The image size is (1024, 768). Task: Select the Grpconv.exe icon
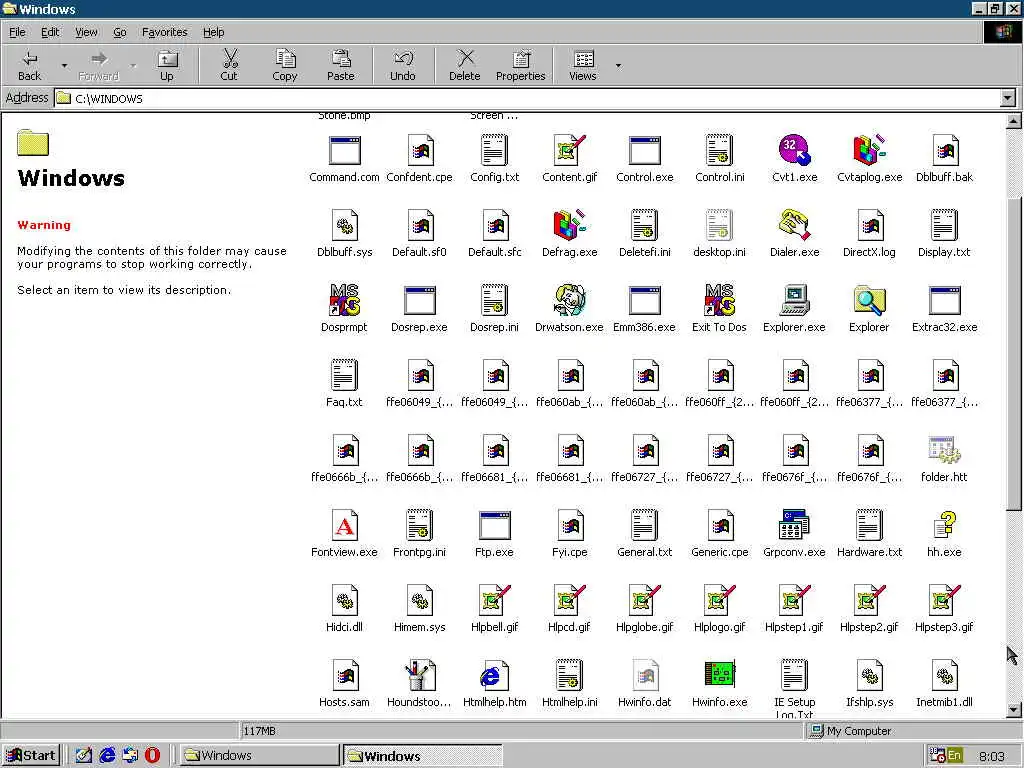point(794,526)
